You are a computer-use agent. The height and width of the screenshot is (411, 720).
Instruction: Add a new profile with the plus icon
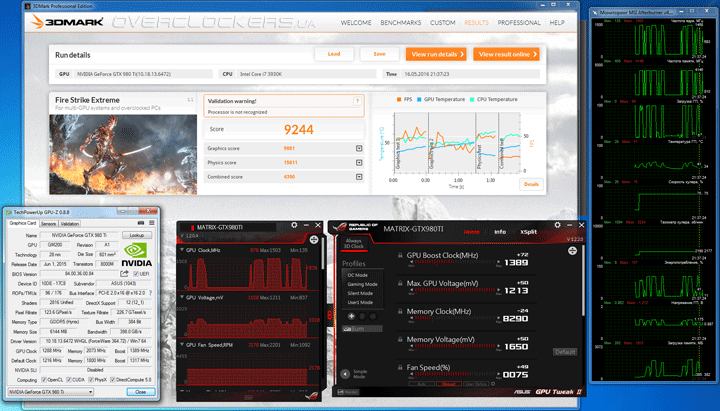[351, 316]
